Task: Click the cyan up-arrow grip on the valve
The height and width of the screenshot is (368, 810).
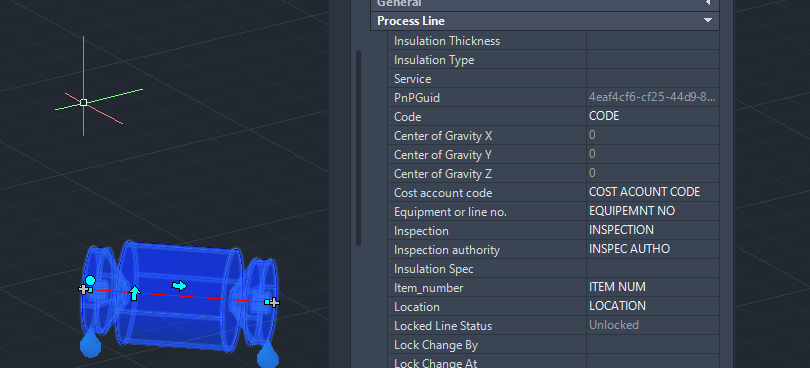Action: click(x=134, y=293)
